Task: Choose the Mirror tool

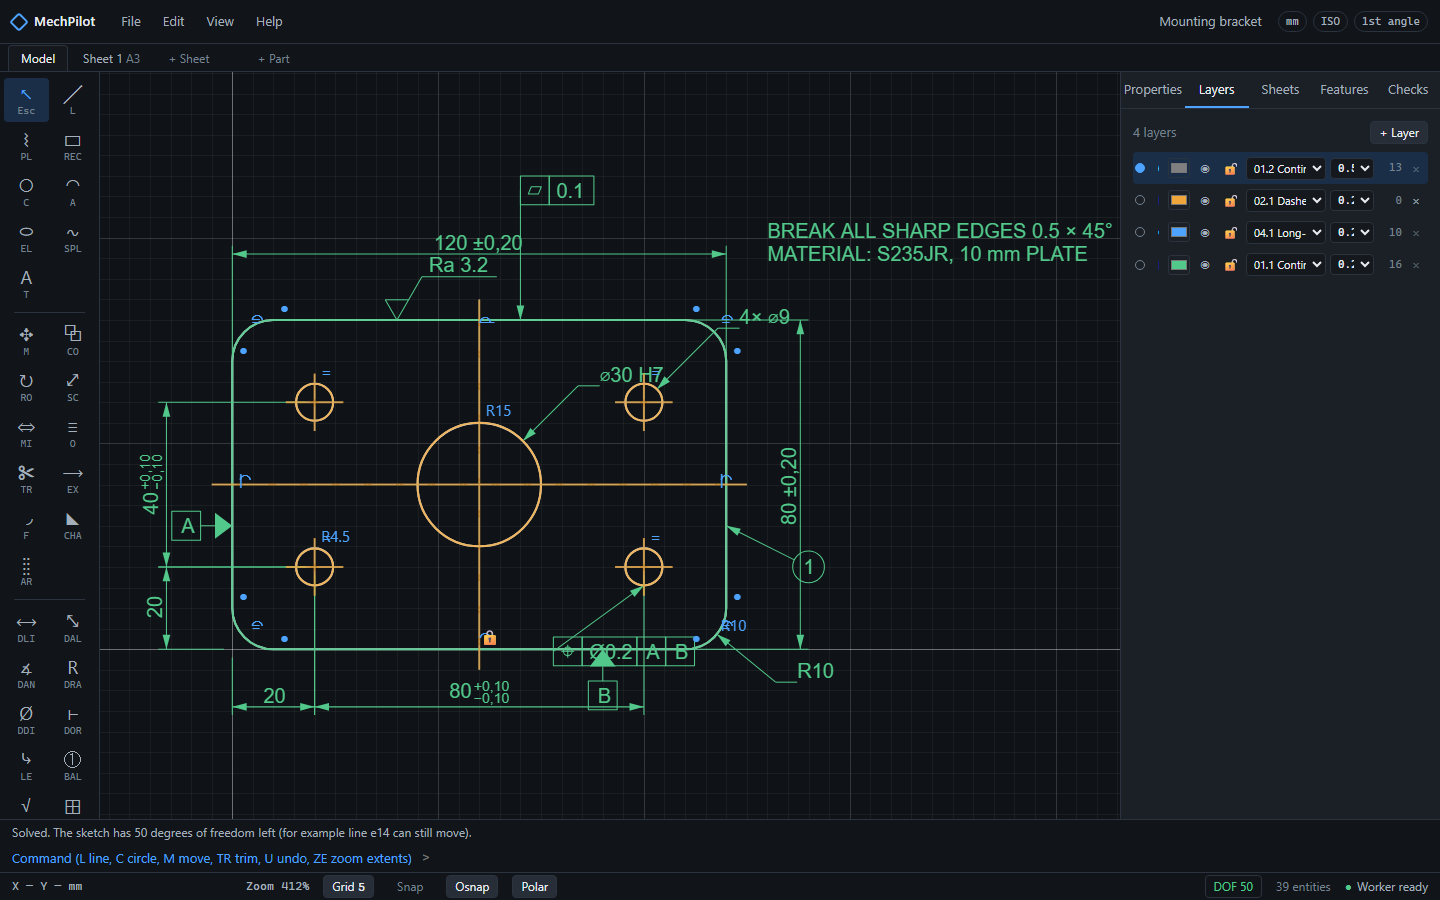Action: click(x=26, y=433)
